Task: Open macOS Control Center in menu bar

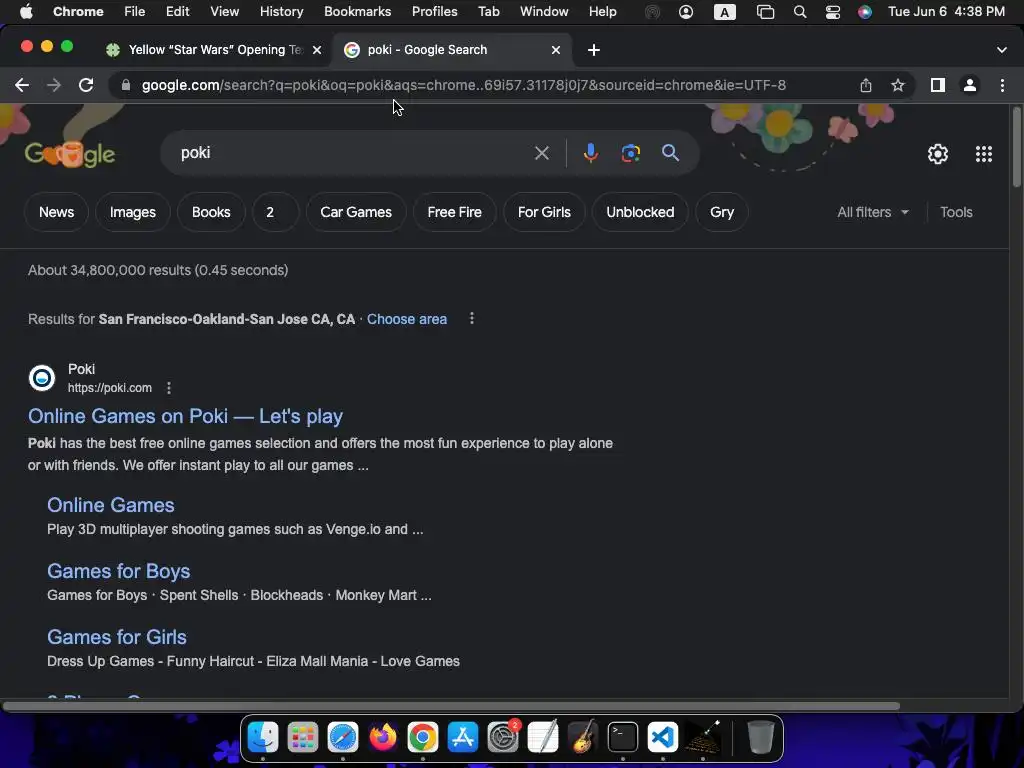Action: pos(833,12)
